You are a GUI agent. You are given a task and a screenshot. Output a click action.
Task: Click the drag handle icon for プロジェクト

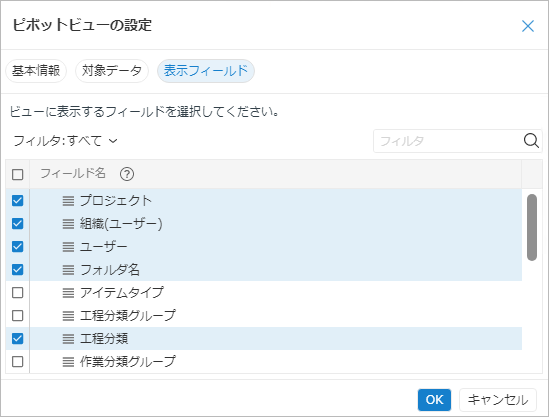click(x=68, y=201)
